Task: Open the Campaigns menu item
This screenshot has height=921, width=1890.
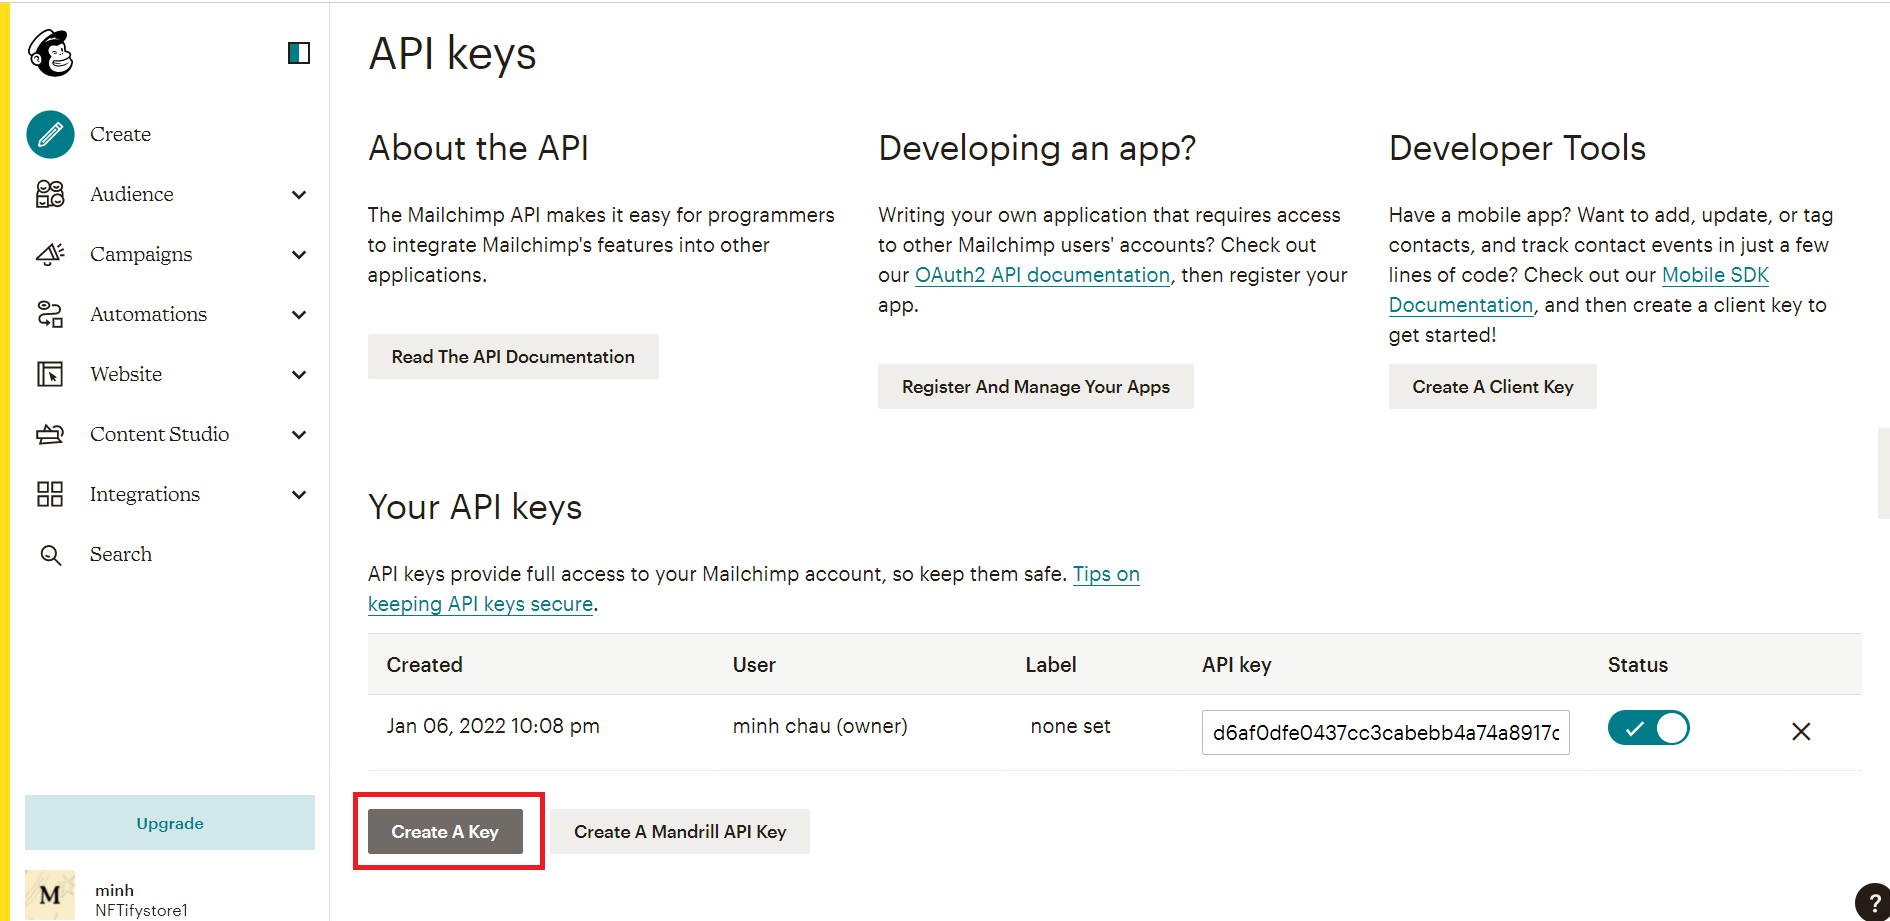Action: tap(141, 254)
